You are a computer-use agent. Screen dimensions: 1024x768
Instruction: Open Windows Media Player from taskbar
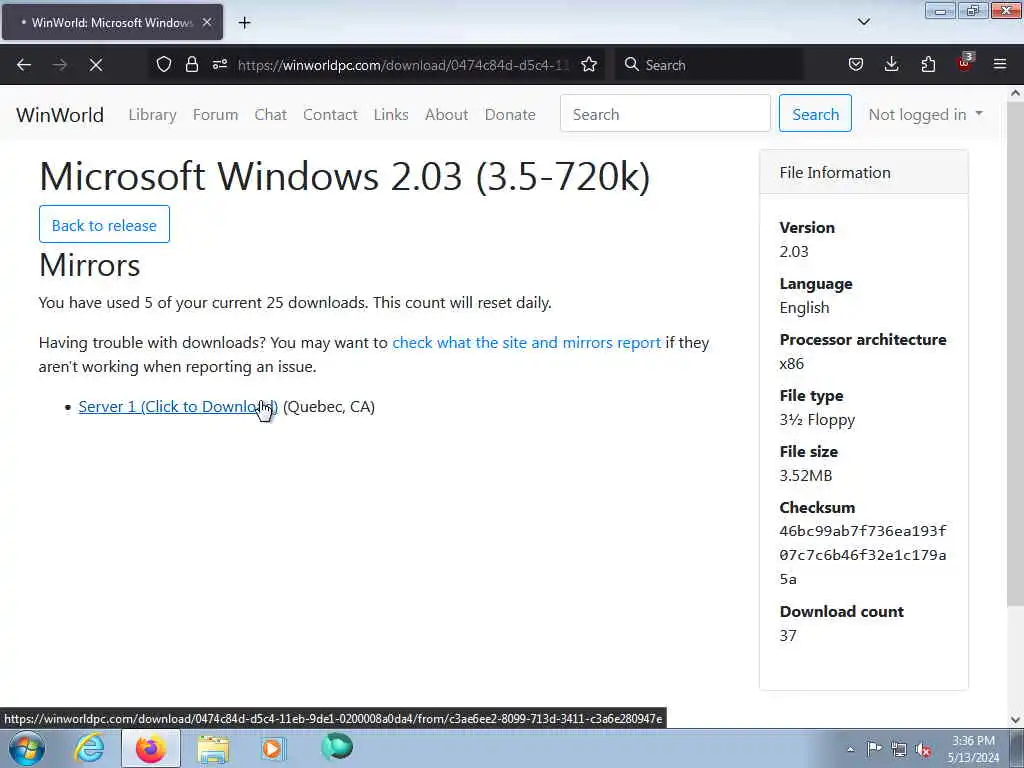point(274,748)
